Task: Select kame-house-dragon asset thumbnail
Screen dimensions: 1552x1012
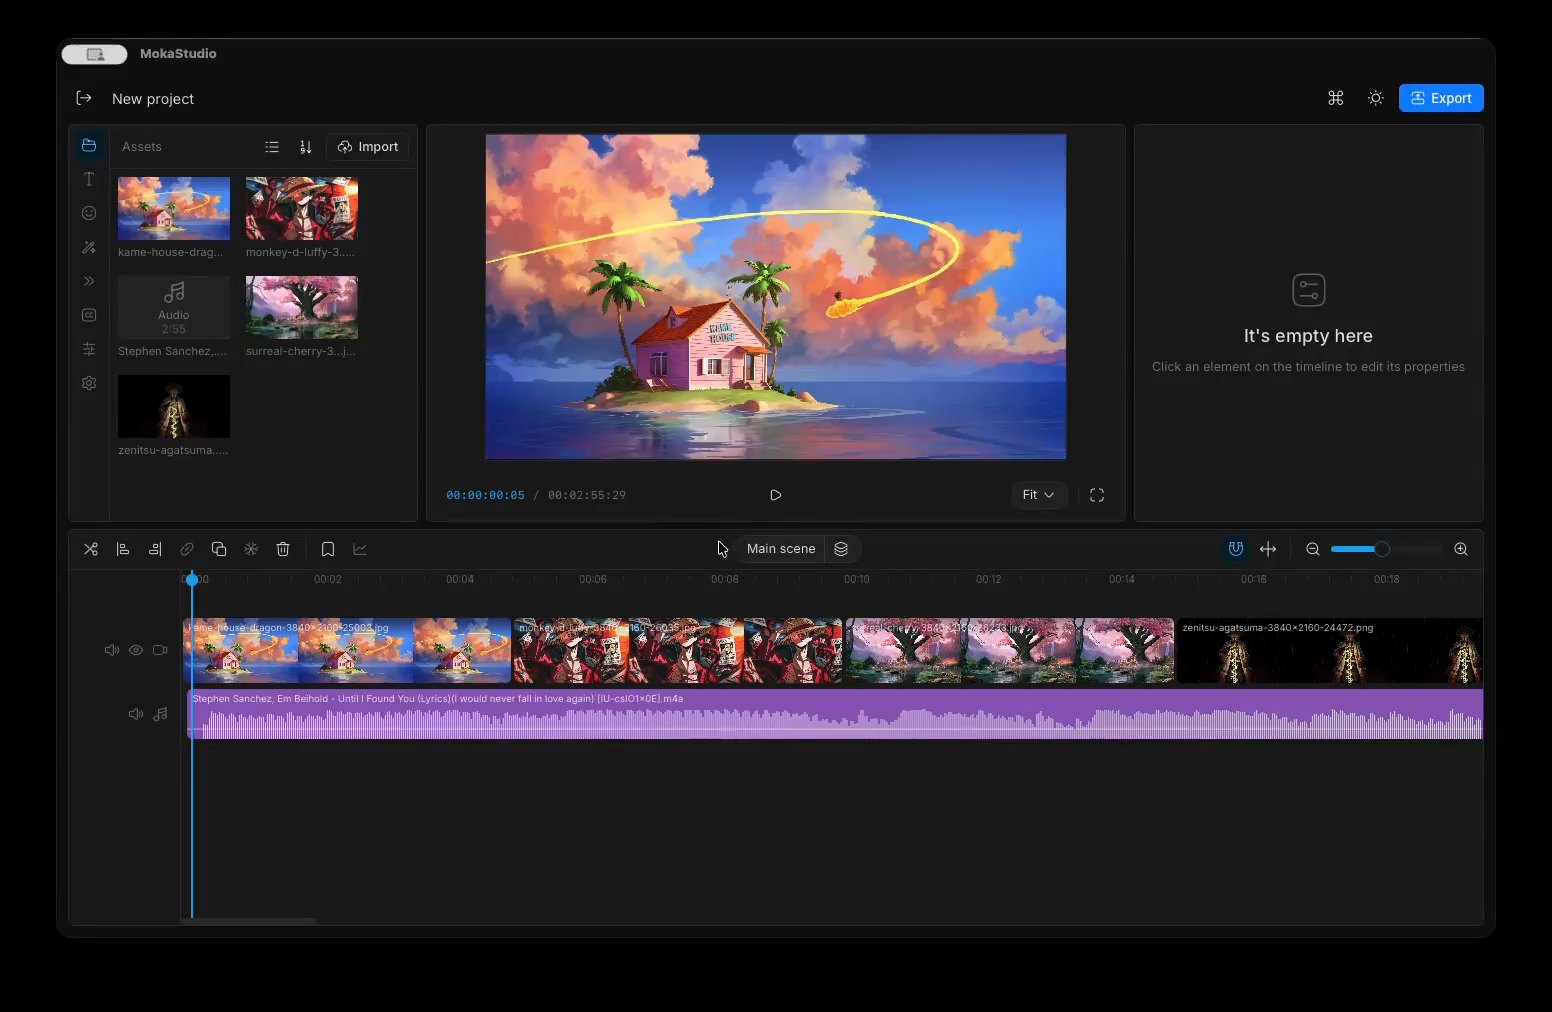Action: [174, 208]
